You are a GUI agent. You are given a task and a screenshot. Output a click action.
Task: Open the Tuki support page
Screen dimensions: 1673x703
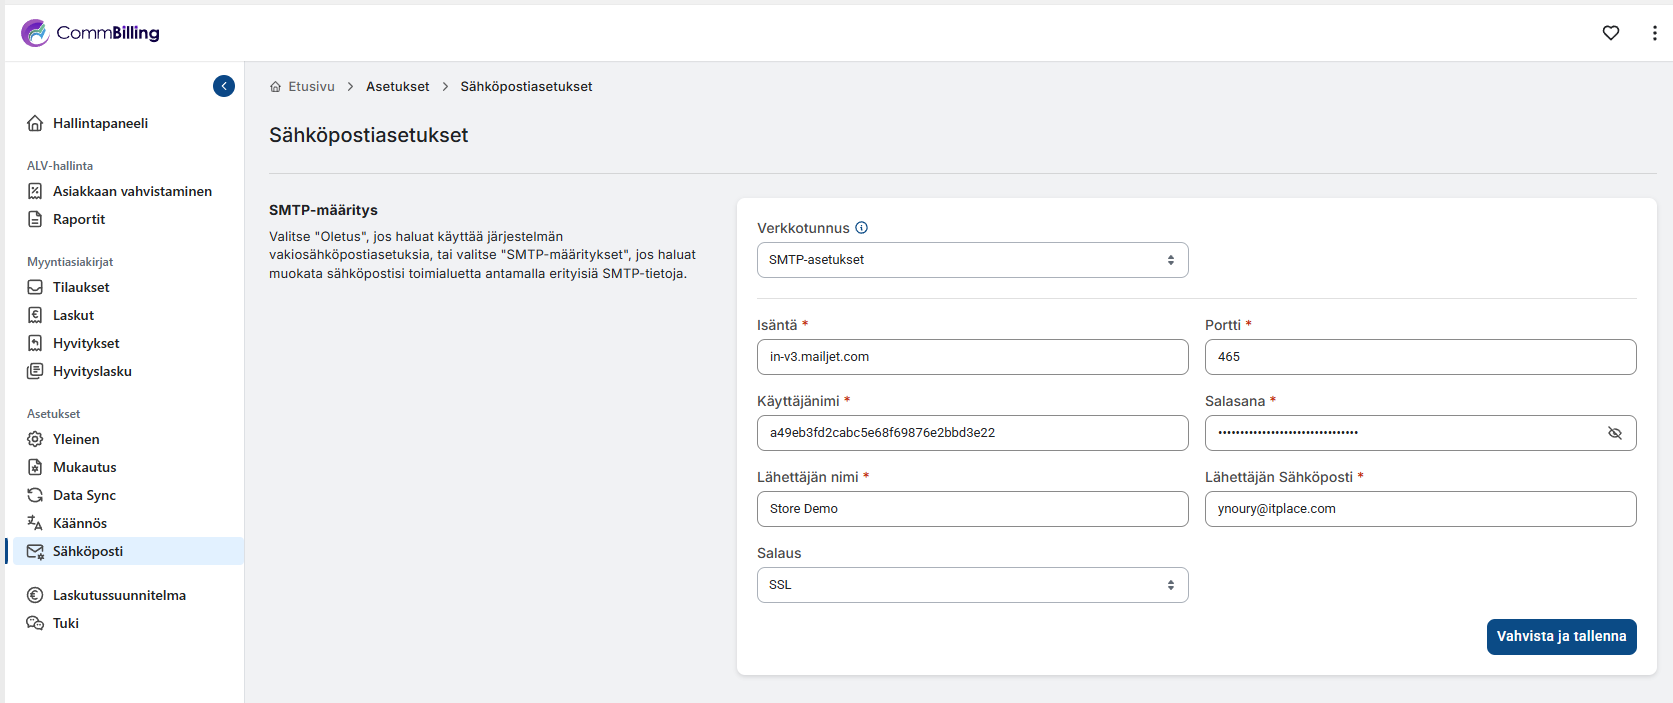pyautogui.click(x=66, y=623)
